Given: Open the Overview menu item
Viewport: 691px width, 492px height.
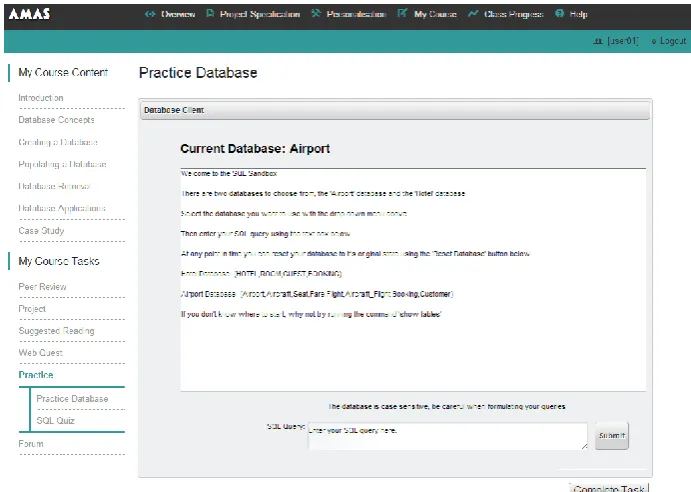Looking at the screenshot, I should click(x=178, y=14).
